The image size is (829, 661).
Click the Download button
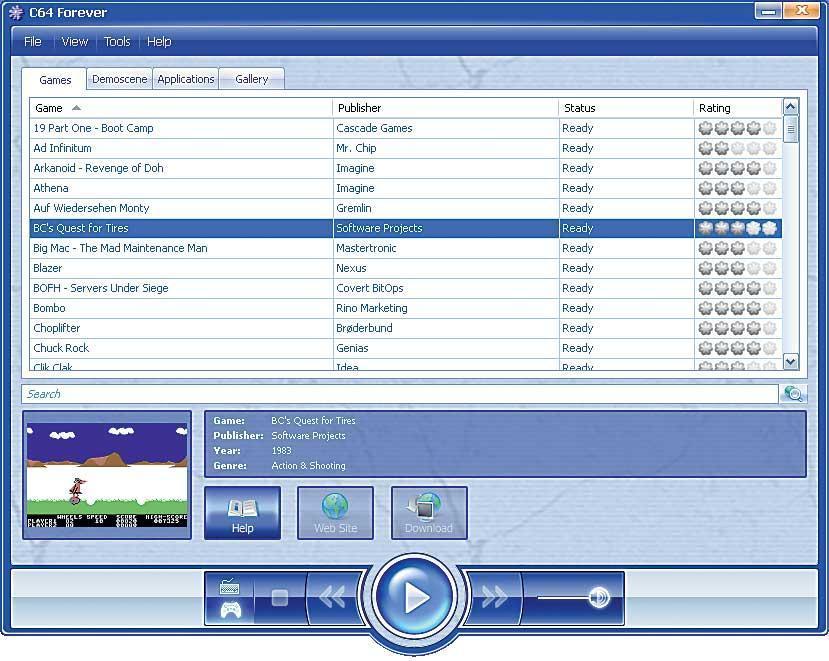[429, 513]
